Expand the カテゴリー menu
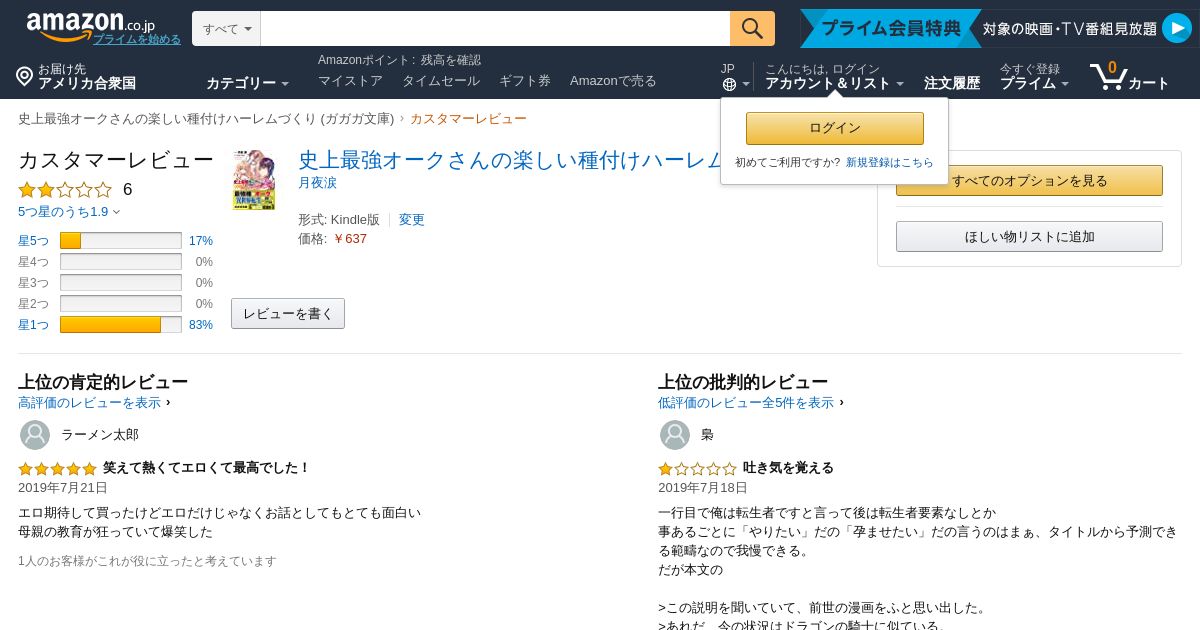This screenshot has height=630, width=1200. 247,83
